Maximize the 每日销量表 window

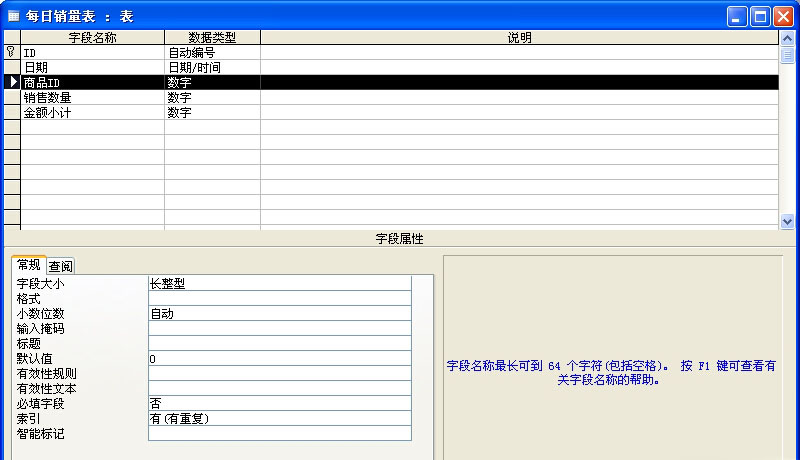coord(760,16)
